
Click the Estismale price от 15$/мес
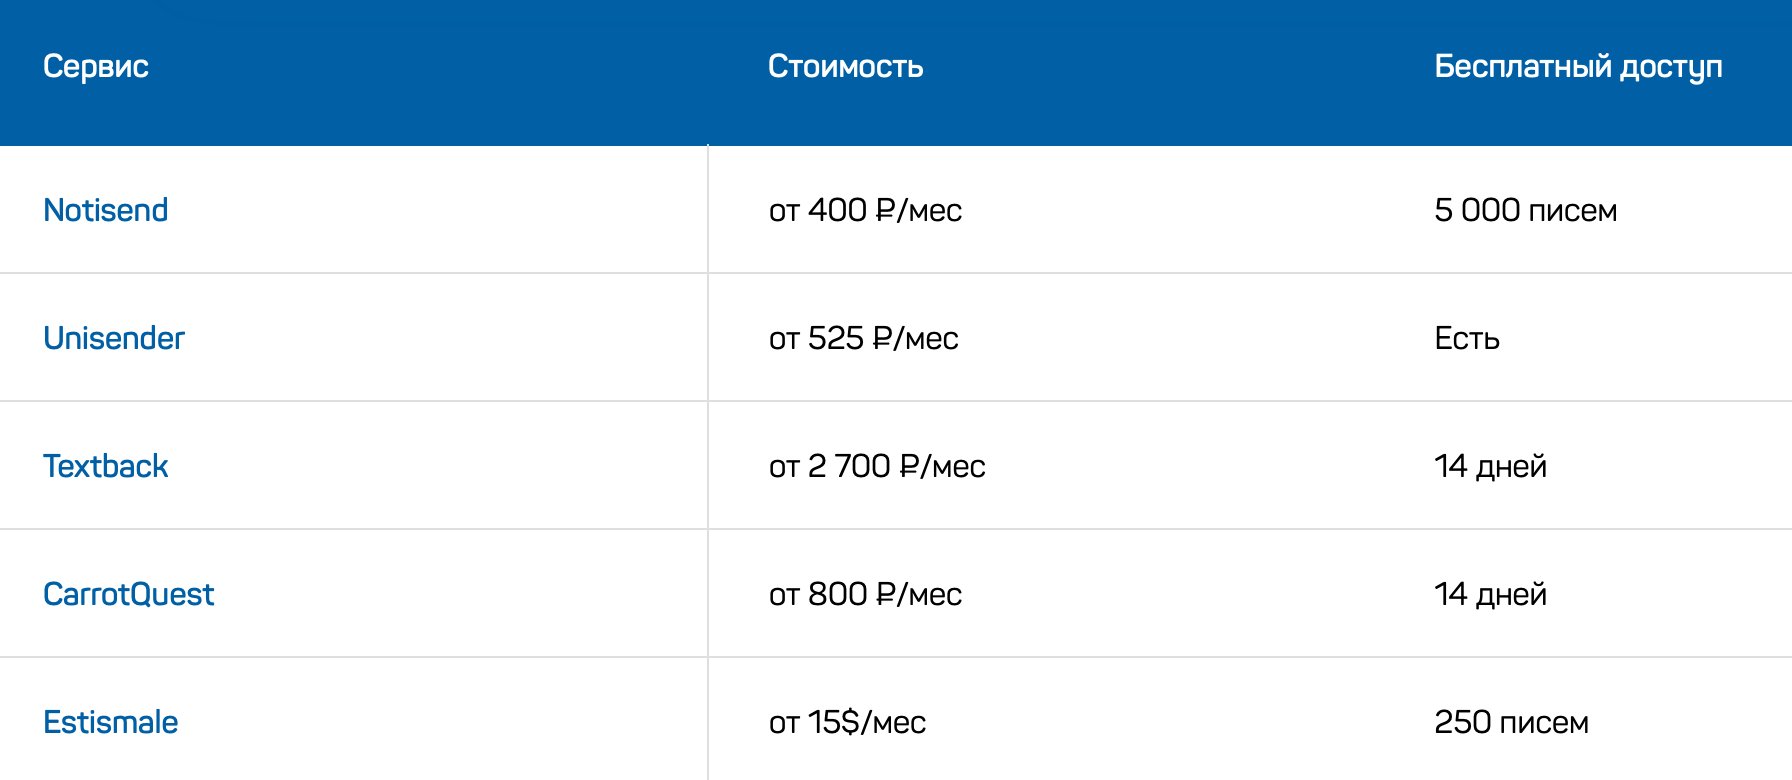click(x=847, y=722)
